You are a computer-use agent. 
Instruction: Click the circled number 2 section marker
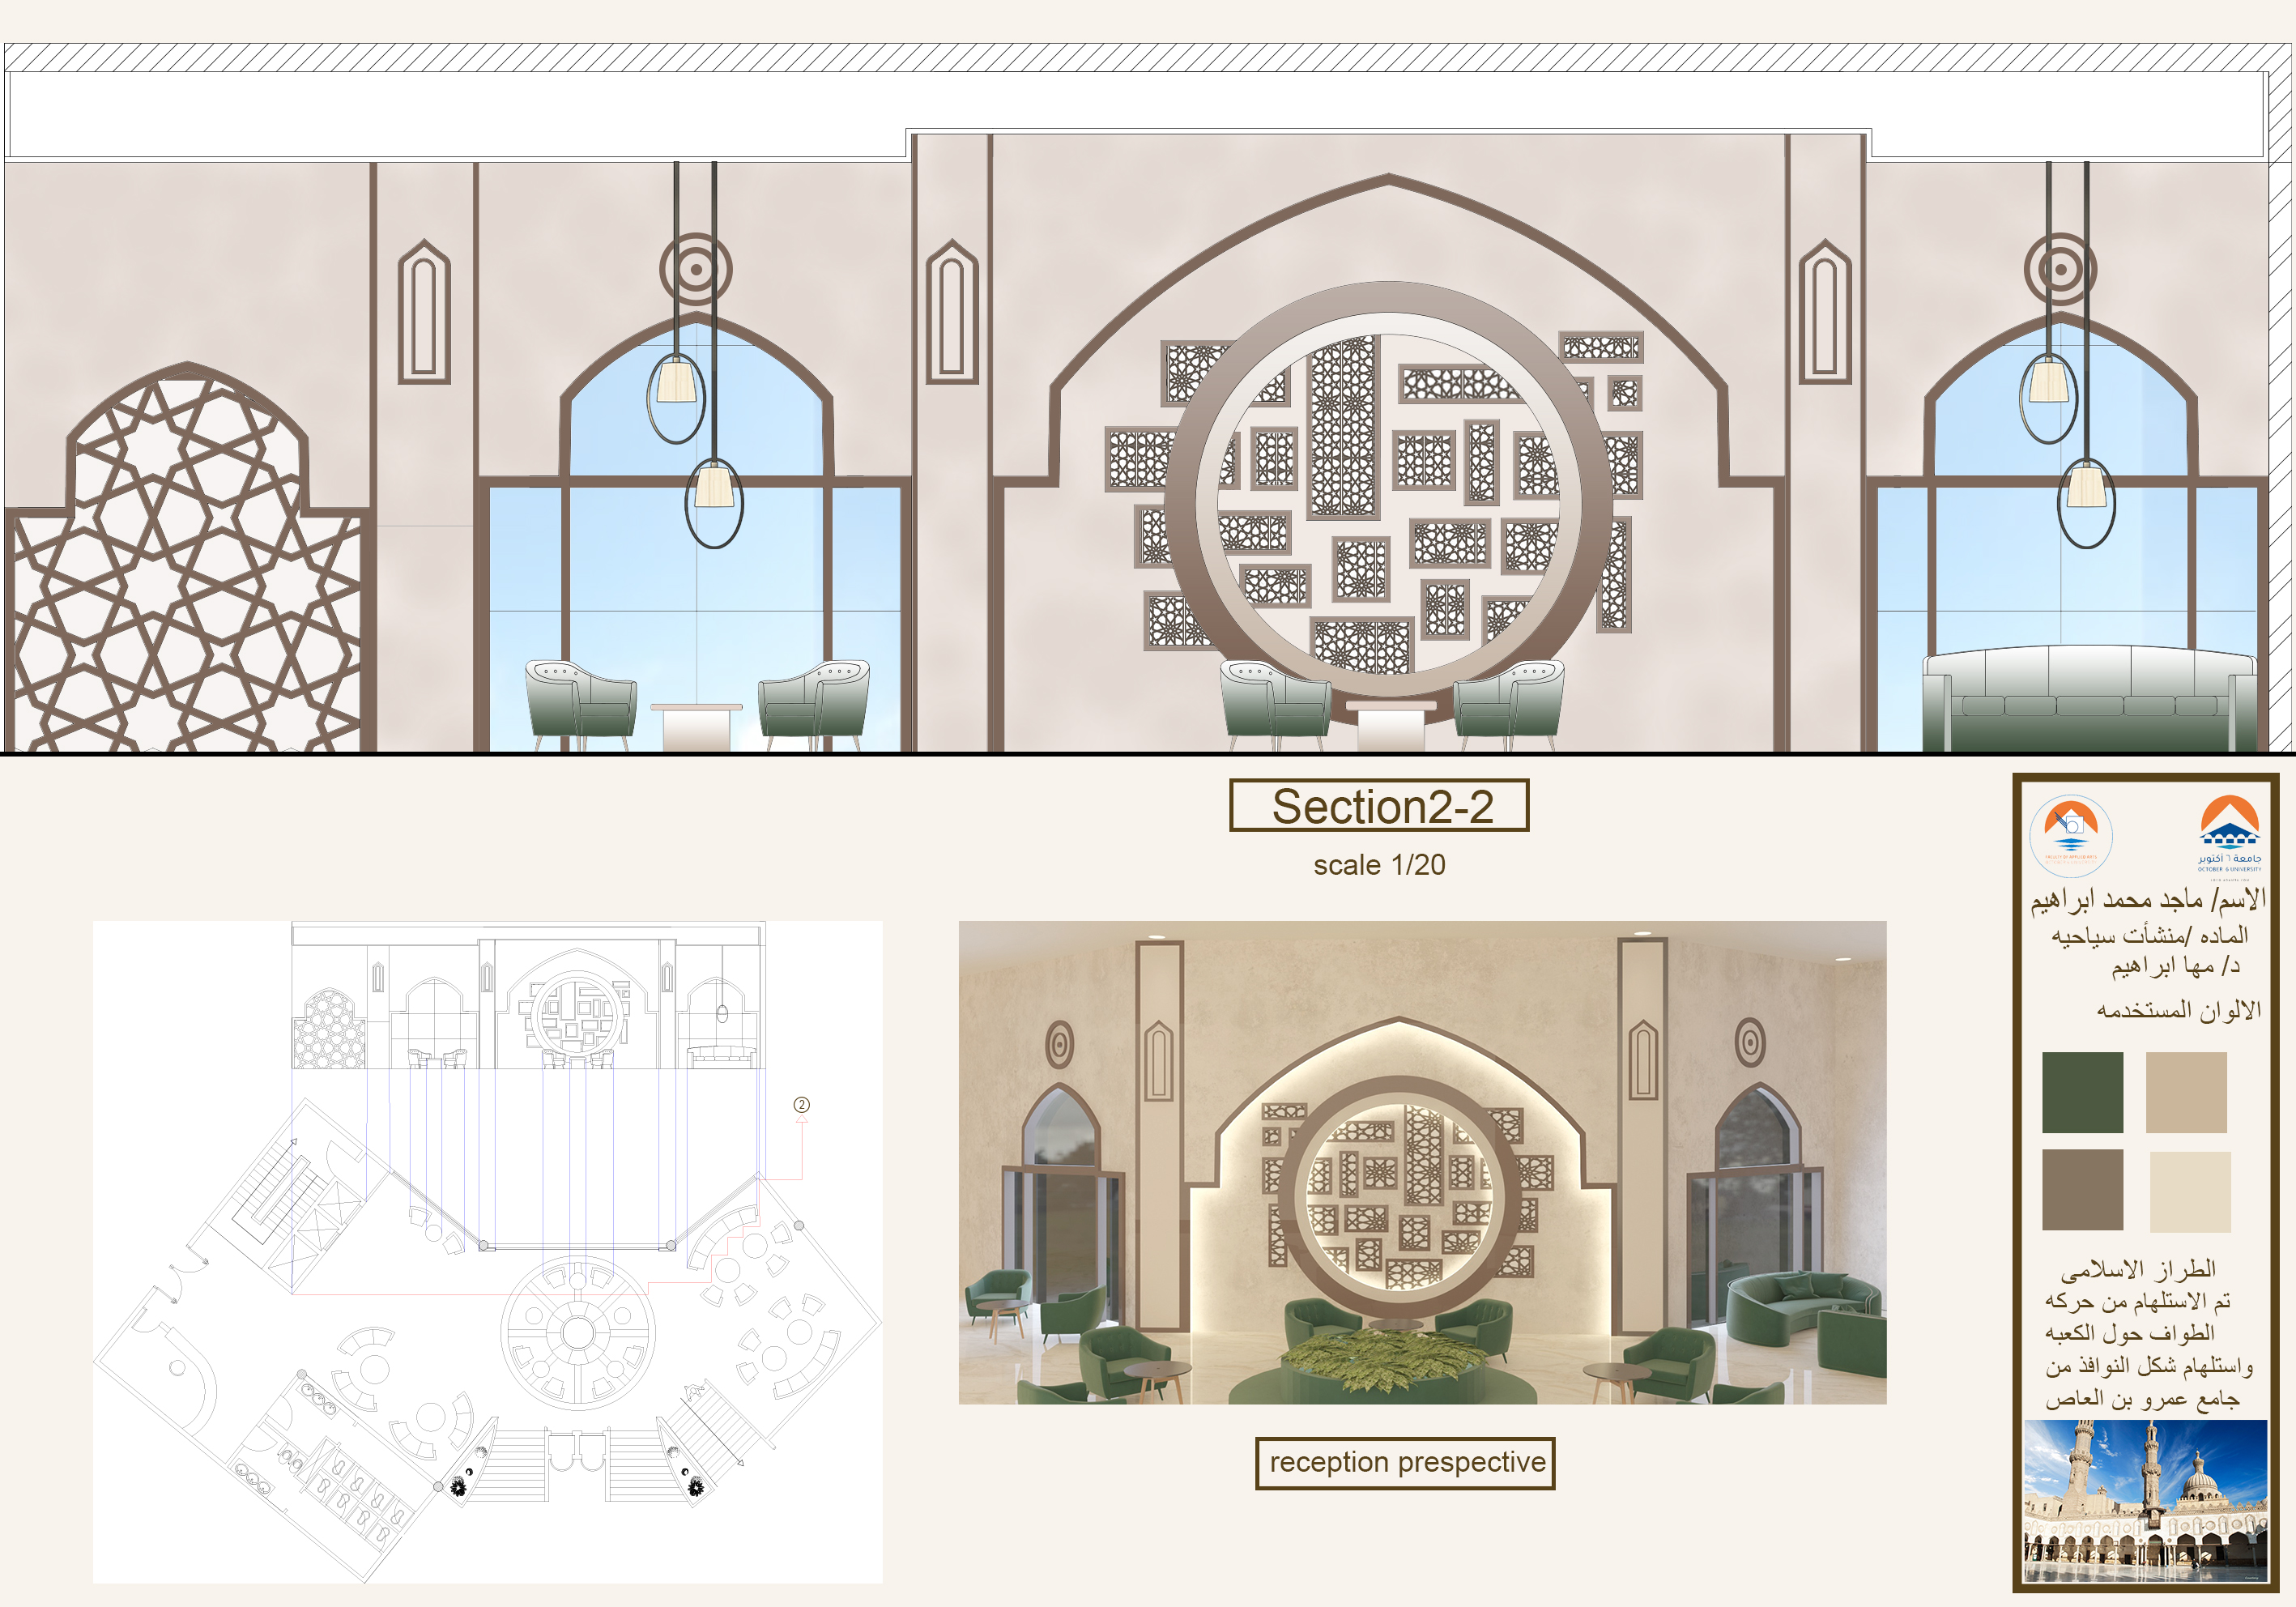tap(801, 1105)
